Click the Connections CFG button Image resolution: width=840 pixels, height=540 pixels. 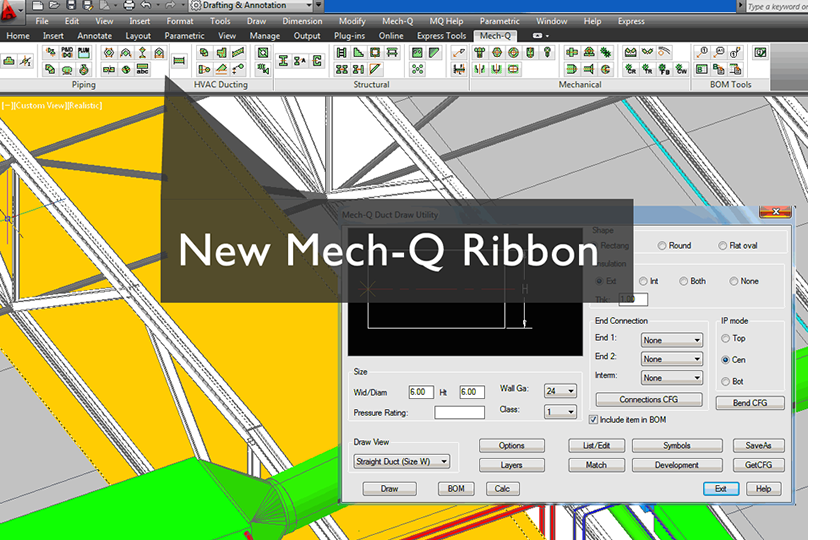pyautogui.click(x=649, y=400)
